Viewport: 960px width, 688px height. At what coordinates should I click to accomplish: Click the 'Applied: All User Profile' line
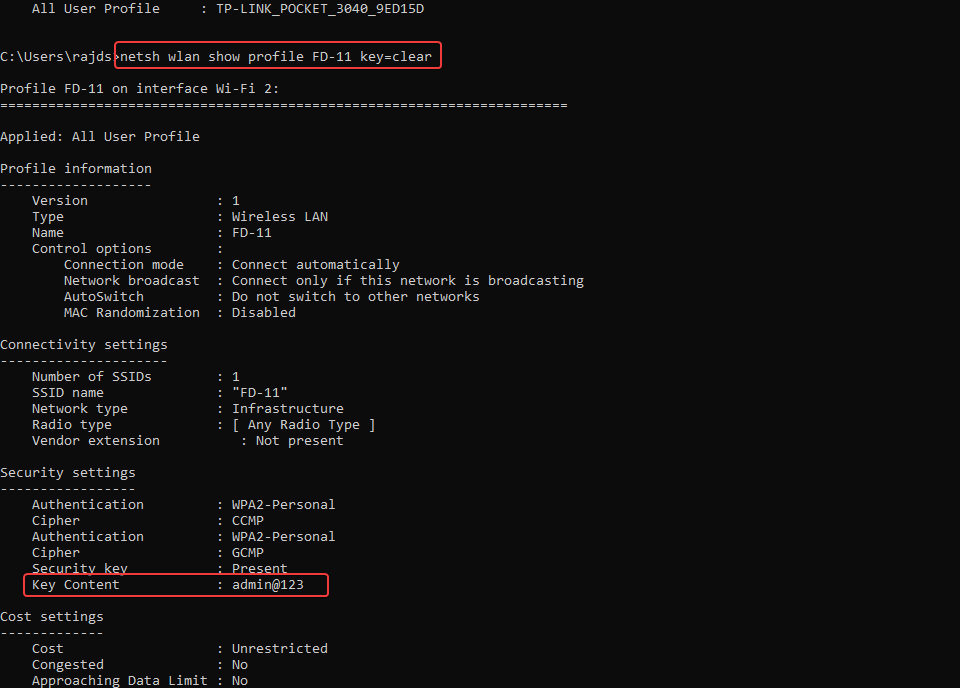100,136
